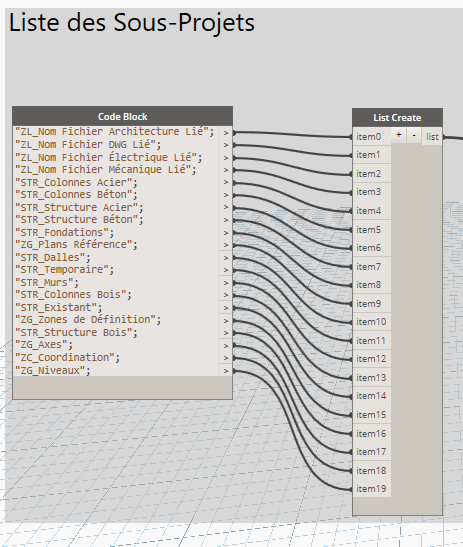Viewport: 463px width, 547px height.
Task: Click output arrow for STR_Dalles
Action: click(226, 258)
